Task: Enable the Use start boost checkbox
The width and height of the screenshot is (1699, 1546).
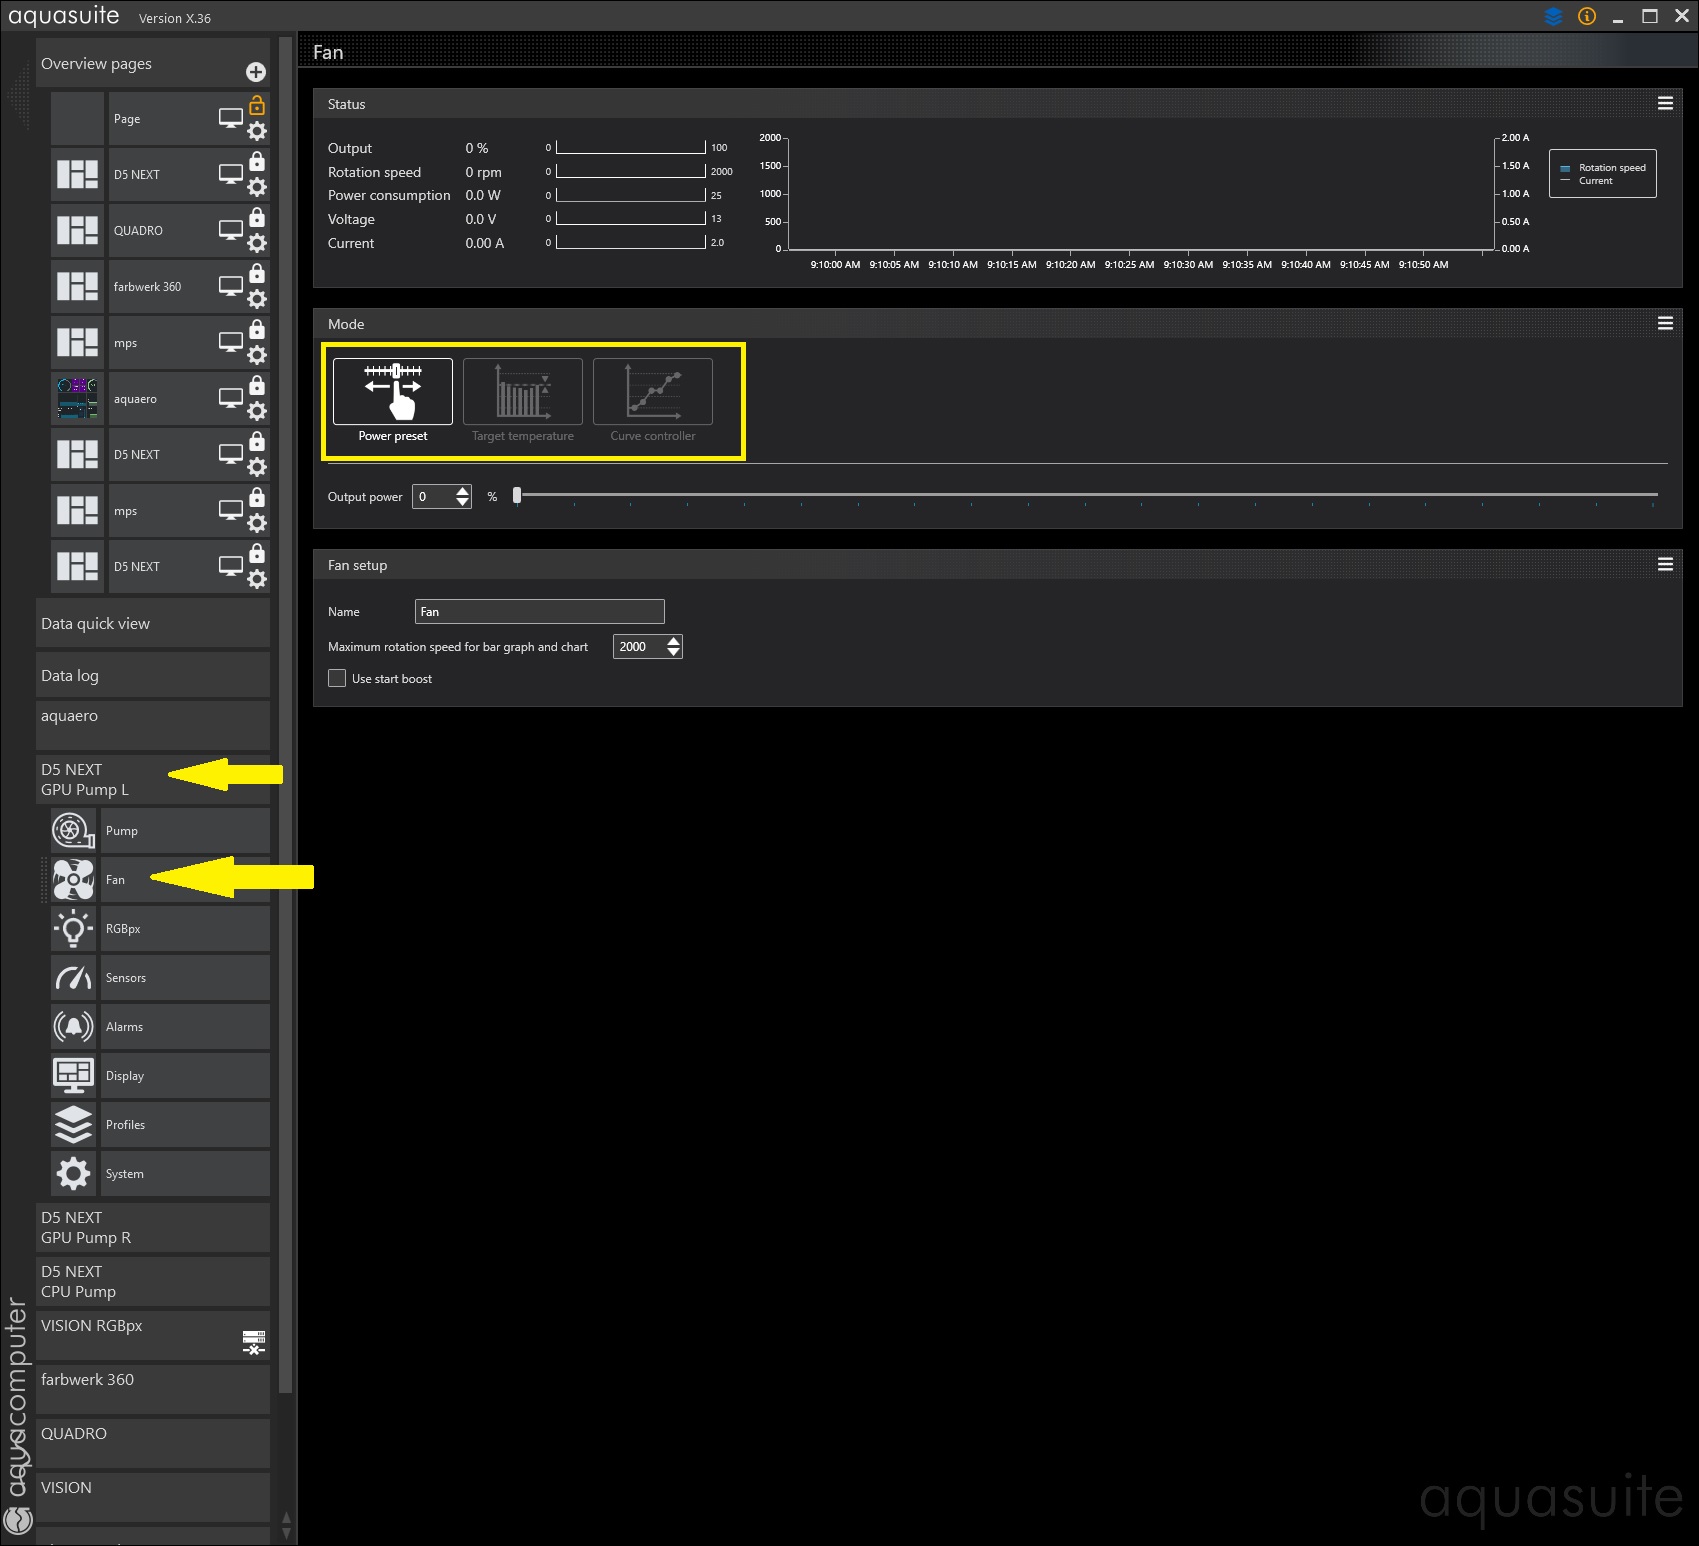Action: pyautogui.click(x=337, y=678)
